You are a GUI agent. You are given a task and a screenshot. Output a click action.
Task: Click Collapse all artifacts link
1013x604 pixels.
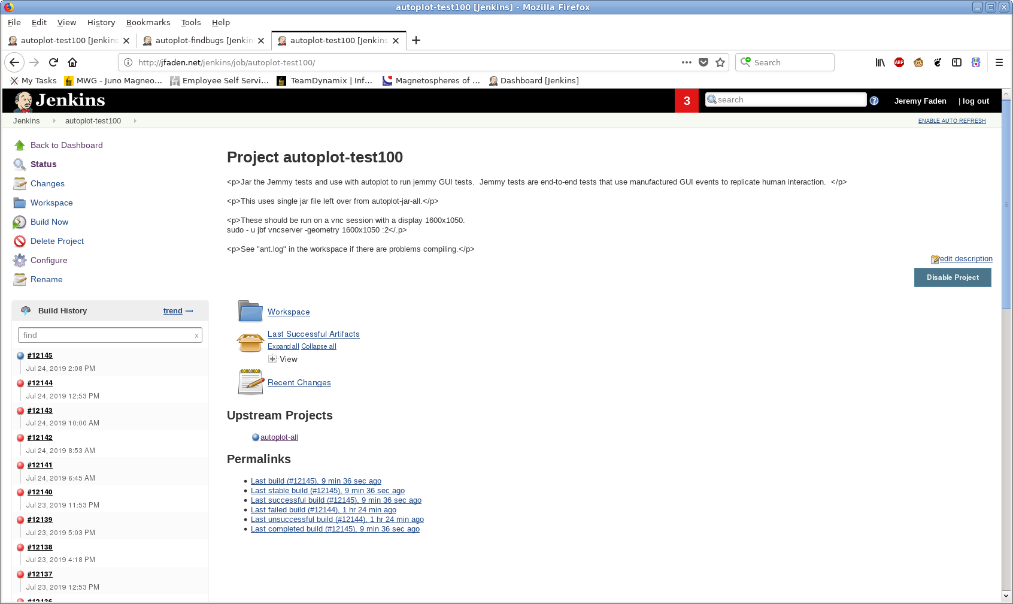pyautogui.click(x=319, y=346)
